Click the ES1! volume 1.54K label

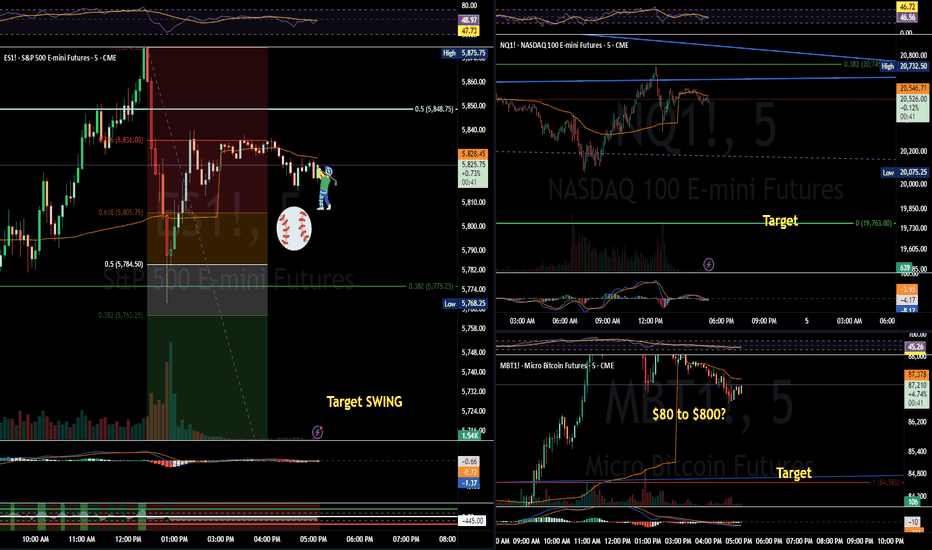(470, 436)
